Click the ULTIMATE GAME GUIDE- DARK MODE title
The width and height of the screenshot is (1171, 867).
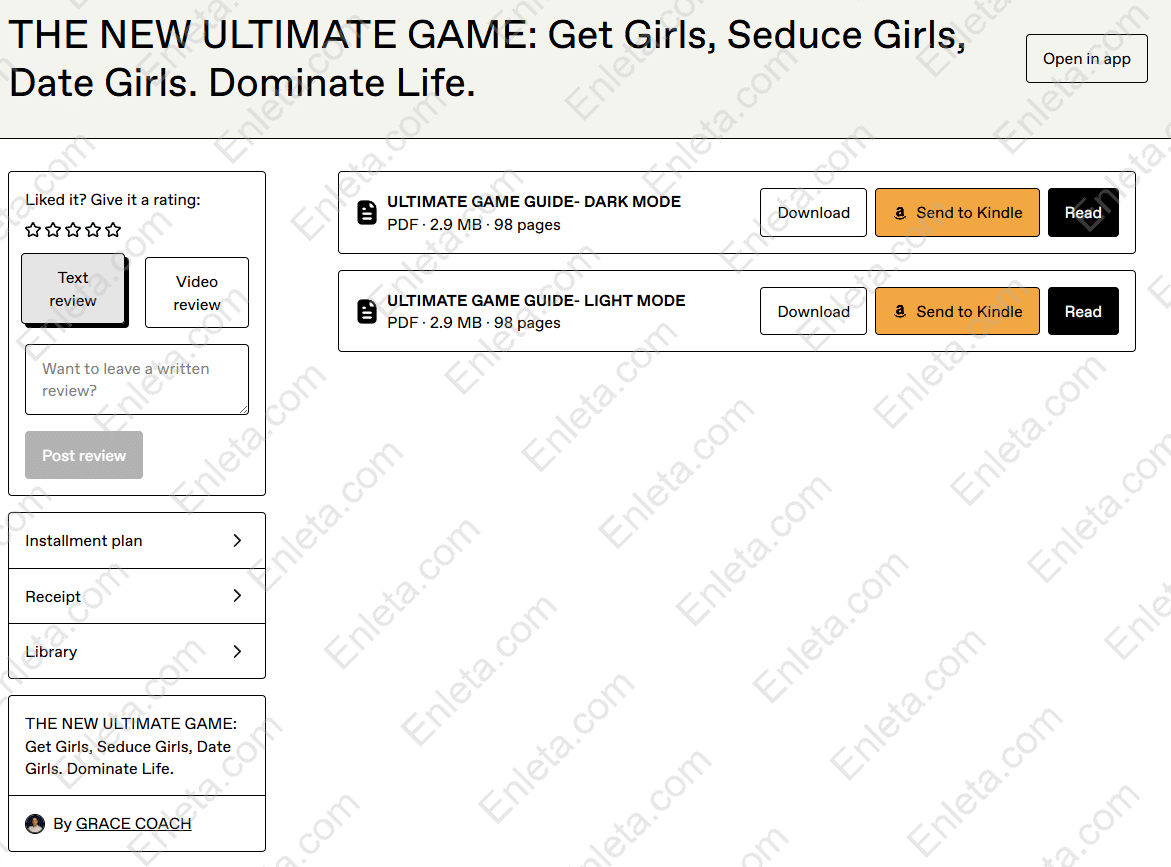pos(534,202)
